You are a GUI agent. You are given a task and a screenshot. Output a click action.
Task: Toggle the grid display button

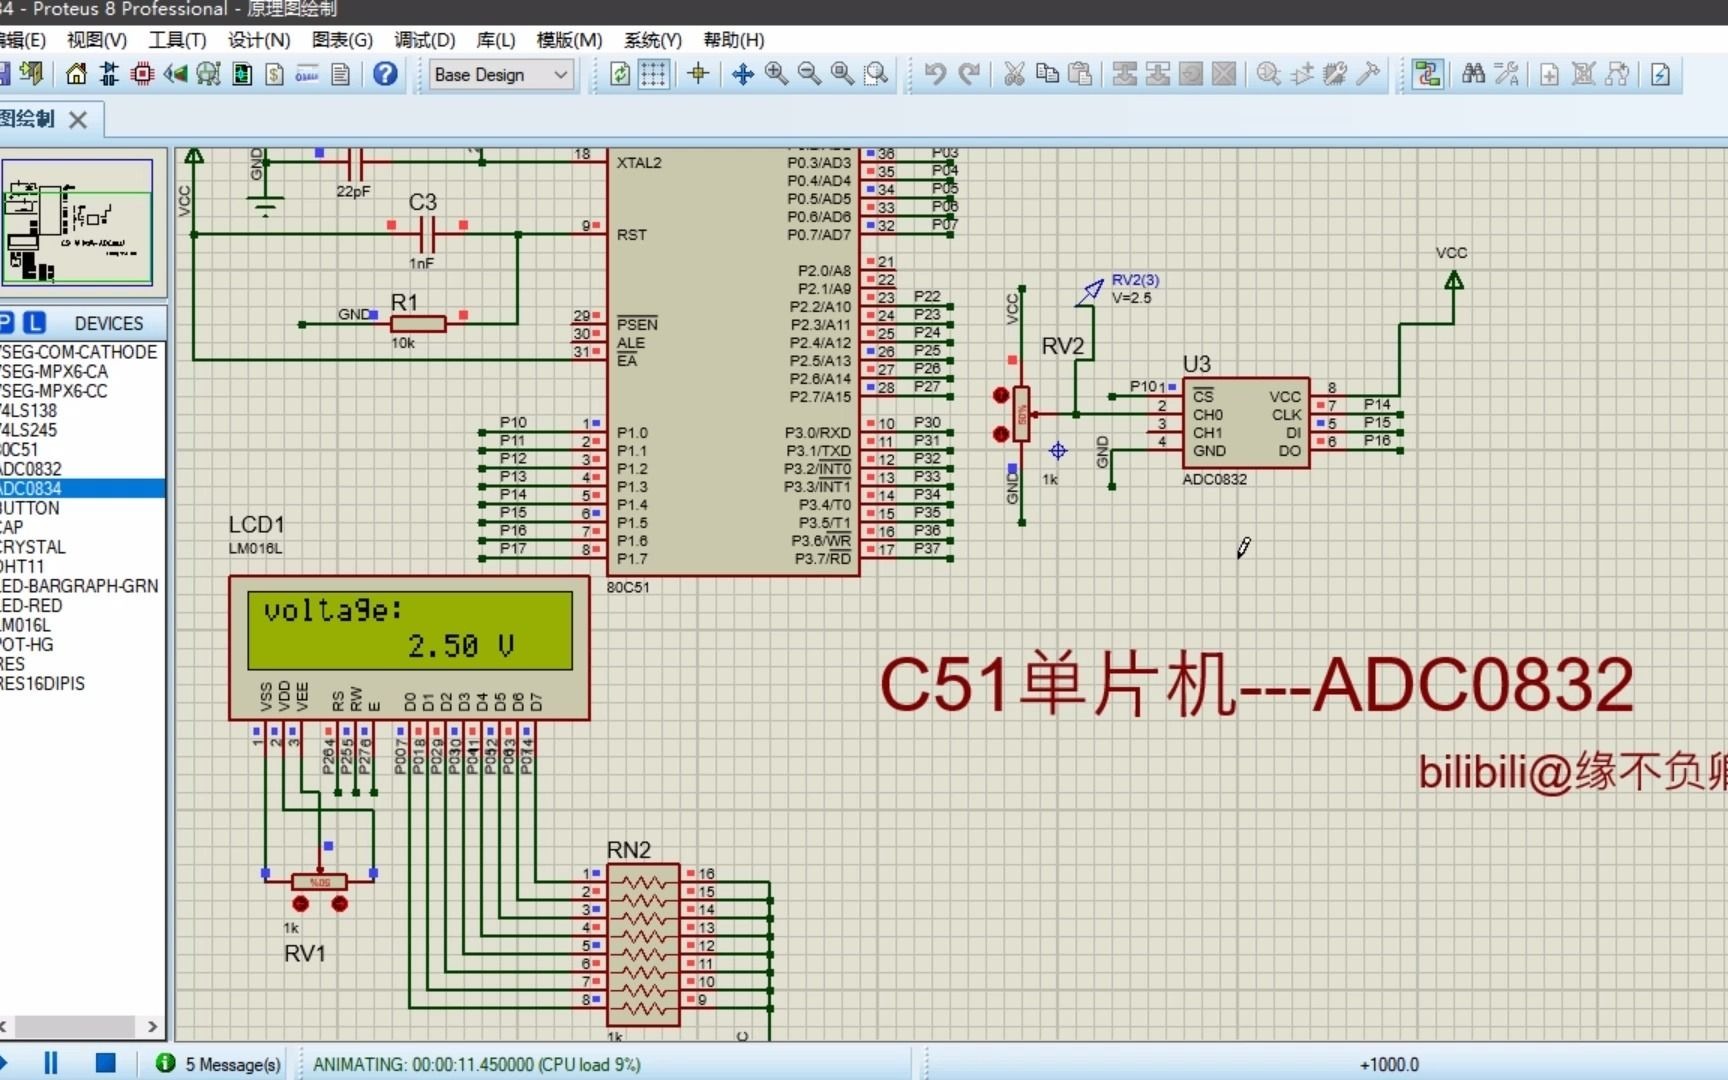[x=653, y=74]
